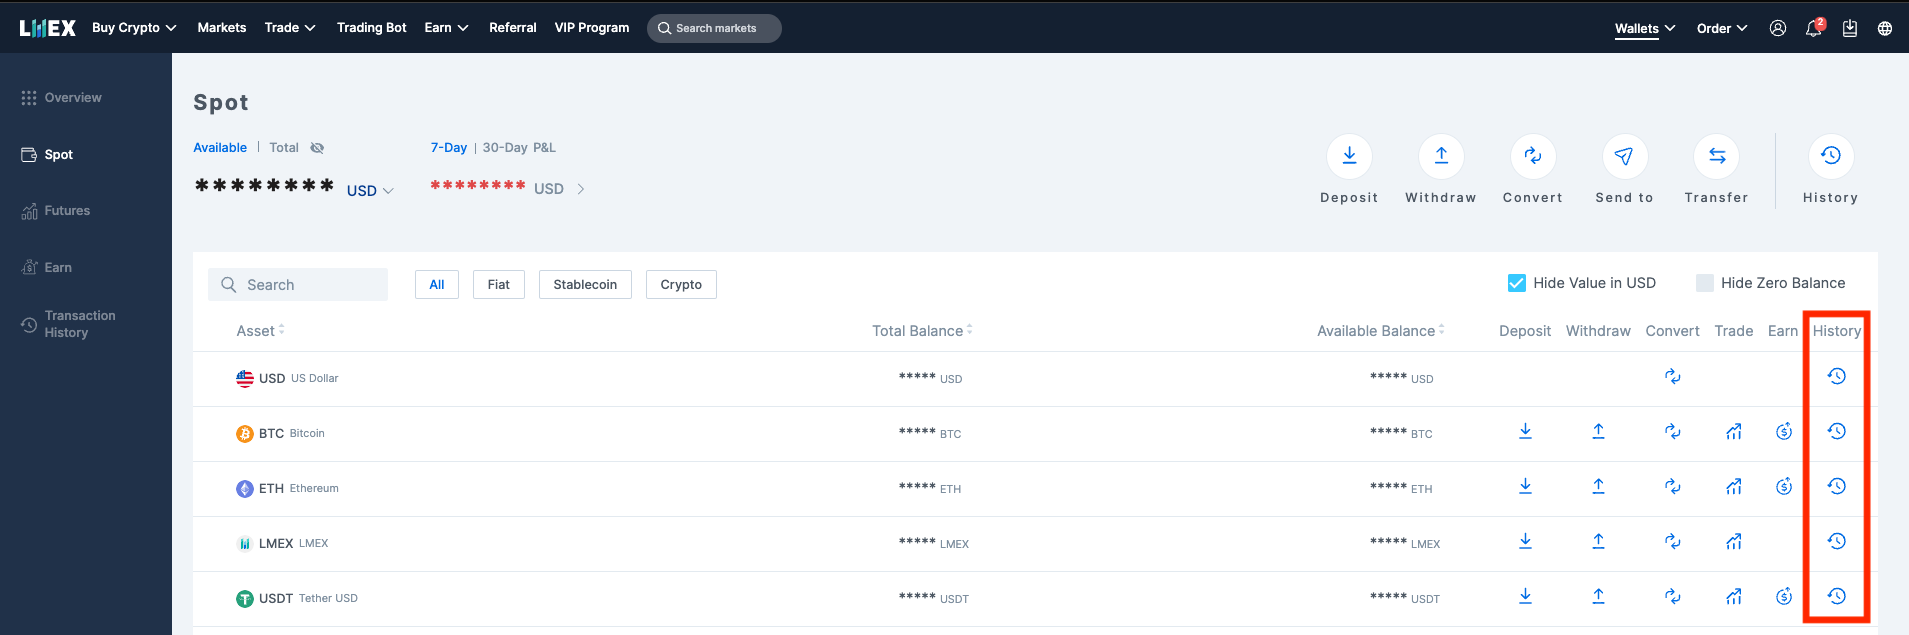Image resolution: width=1909 pixels, height=635 pixels.
Task: Check Hide Zero Balance
Action: [1705, 283]
